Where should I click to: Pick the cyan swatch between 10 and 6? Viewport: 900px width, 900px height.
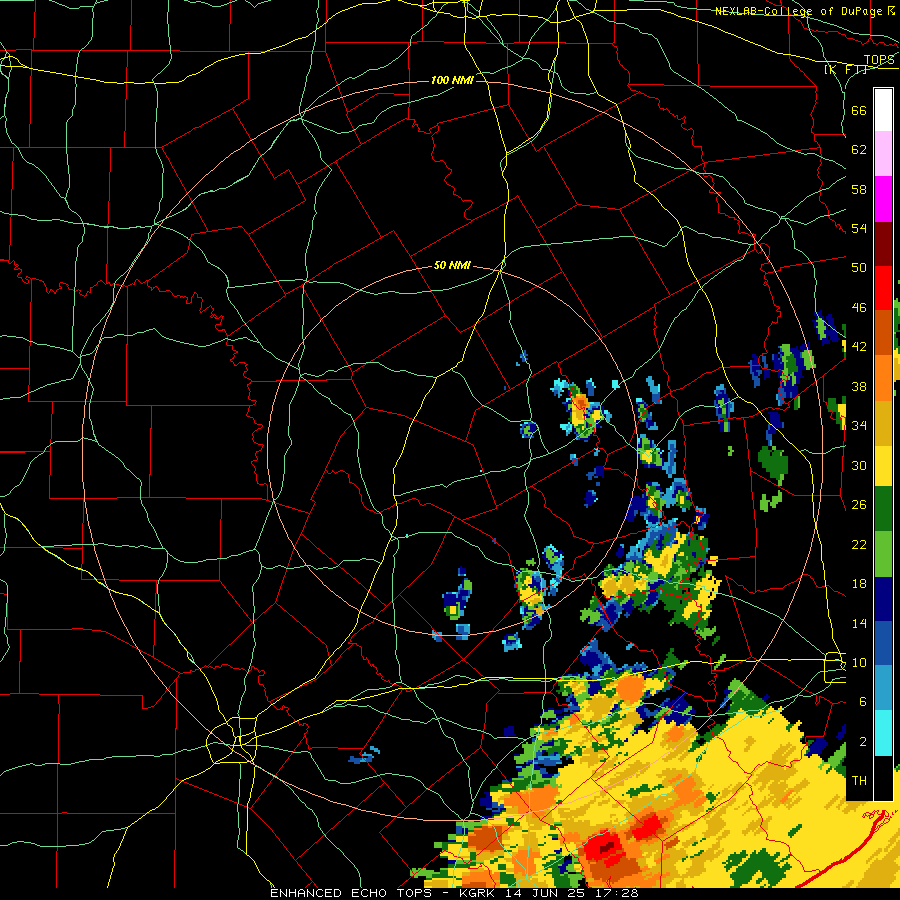(883, 732)
